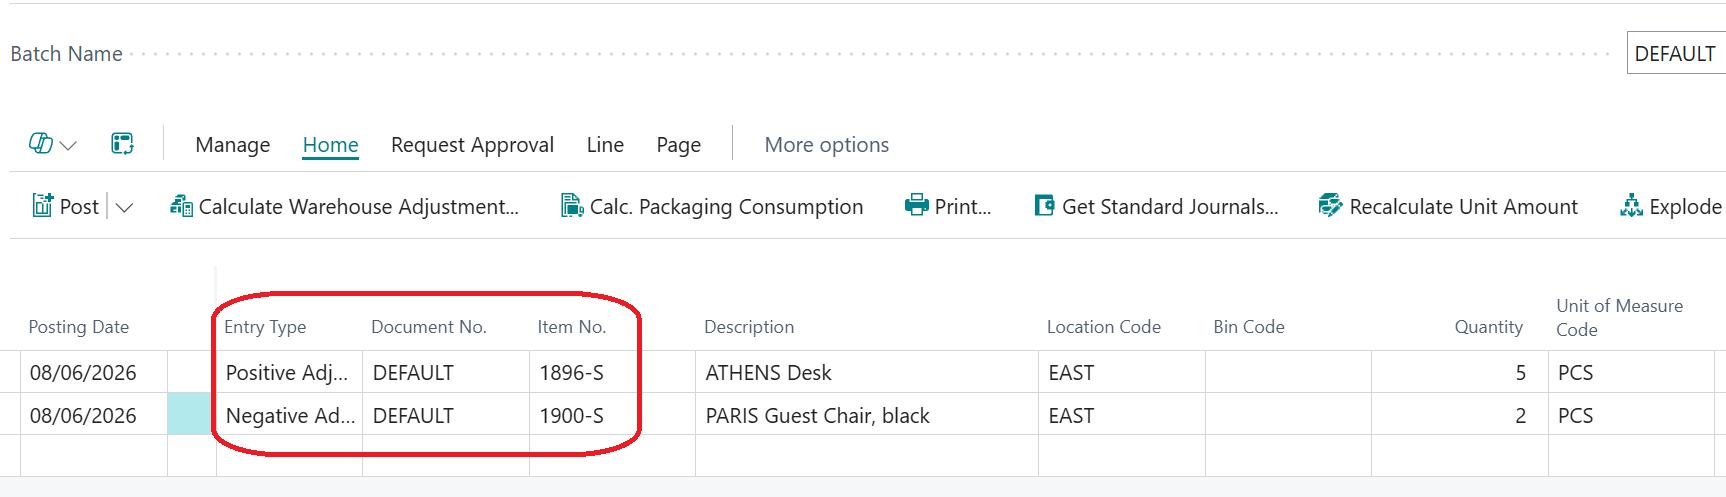Click the Get Standard Journals icon
The height and width of the screenshot is (497, 1726).
click(x=1044, y=206)
